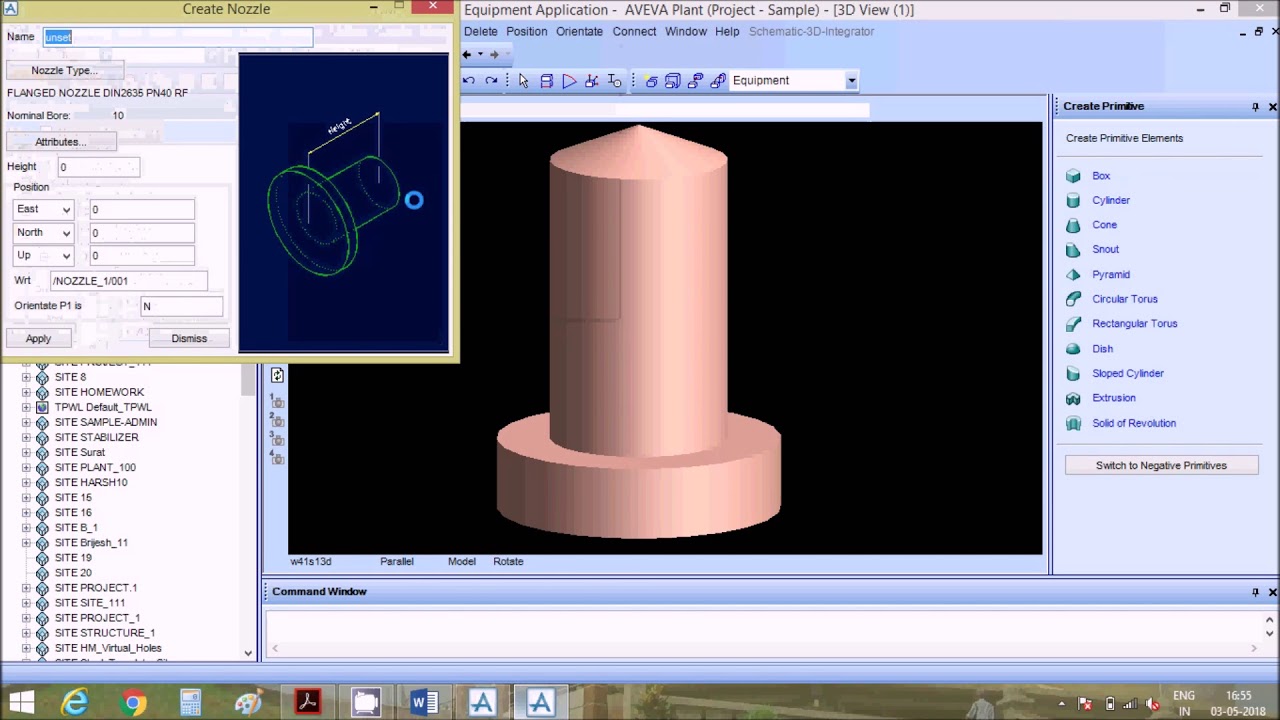Click the Undo arrow in the toolbar
The width and height of the screenshot is (1280, 720).
[x=468, y=80]
